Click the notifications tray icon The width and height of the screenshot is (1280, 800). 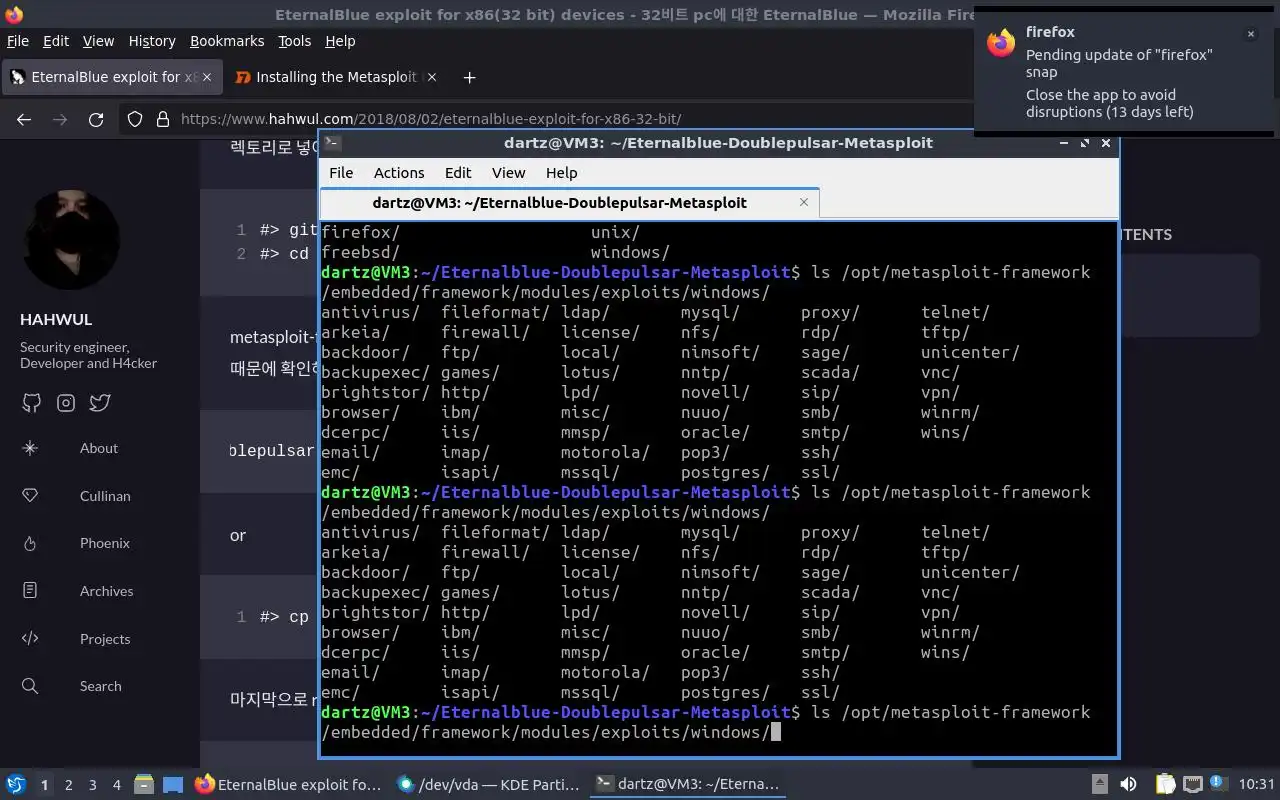(1218, 785)
